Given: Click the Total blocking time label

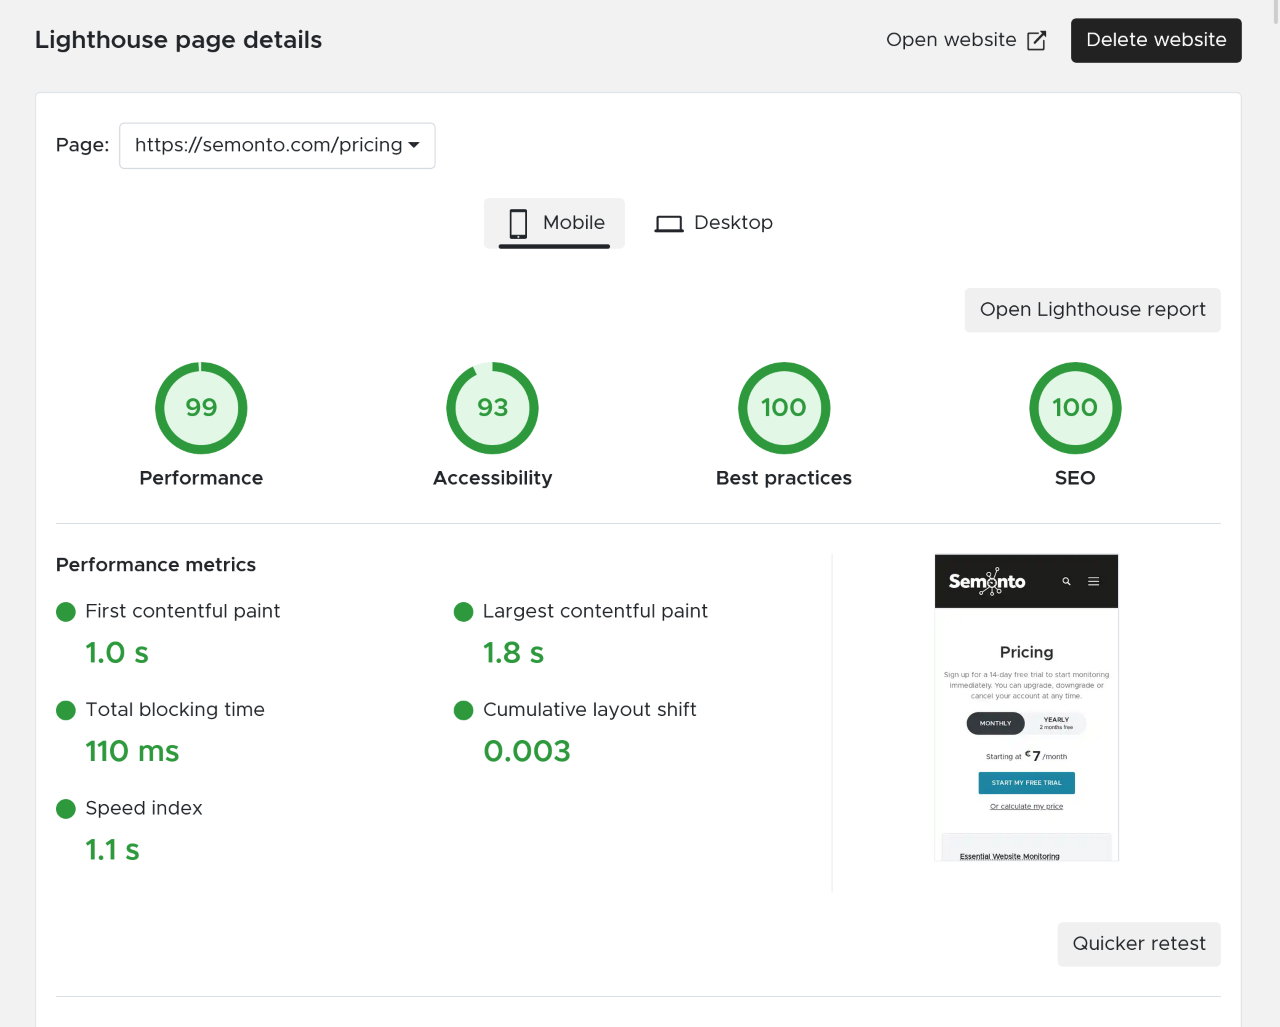Looking at the screenshot, I should coord(175,710).
